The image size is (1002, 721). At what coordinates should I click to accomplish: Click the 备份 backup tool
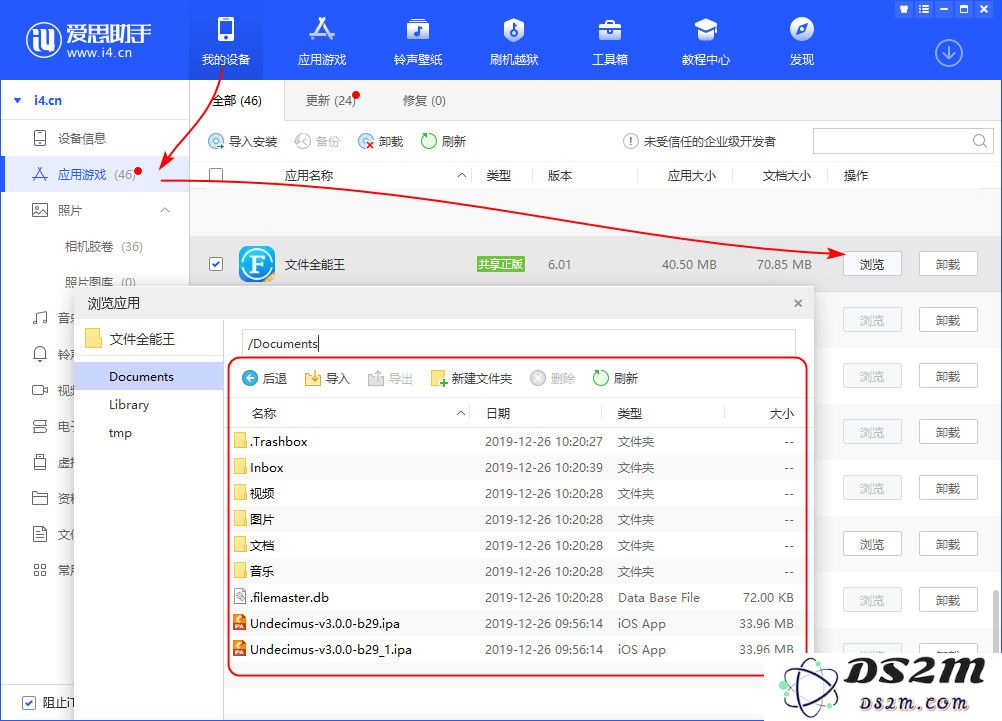coord(317,141)
